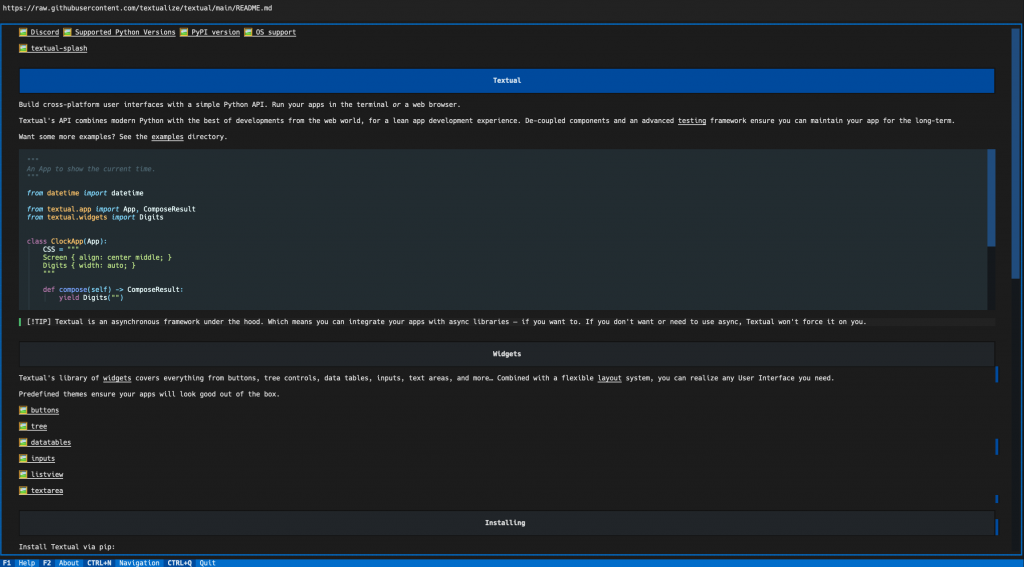The image size is (1024, 567).
Task: Click 'Install Textual via pip:' text
Action: (x=67, y=547)
